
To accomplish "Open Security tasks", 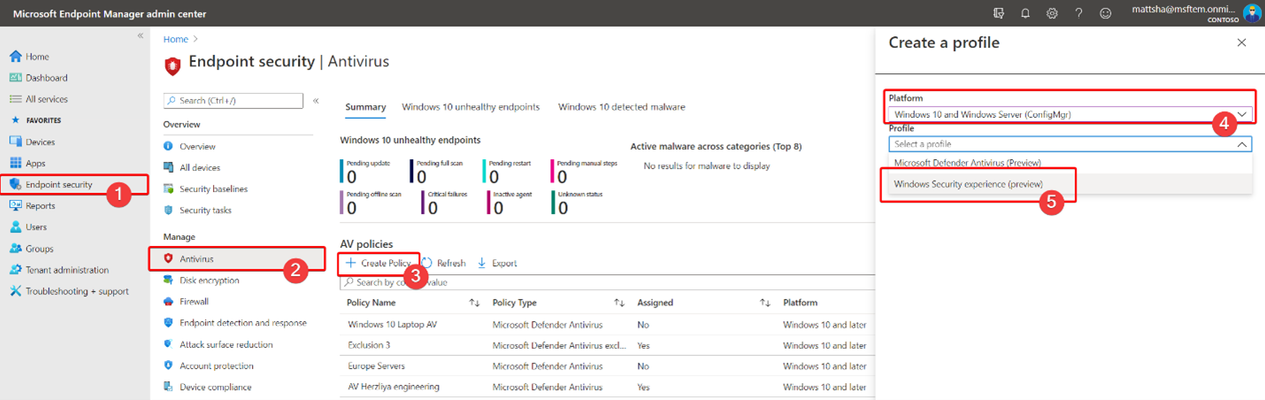I will [205, 210].
